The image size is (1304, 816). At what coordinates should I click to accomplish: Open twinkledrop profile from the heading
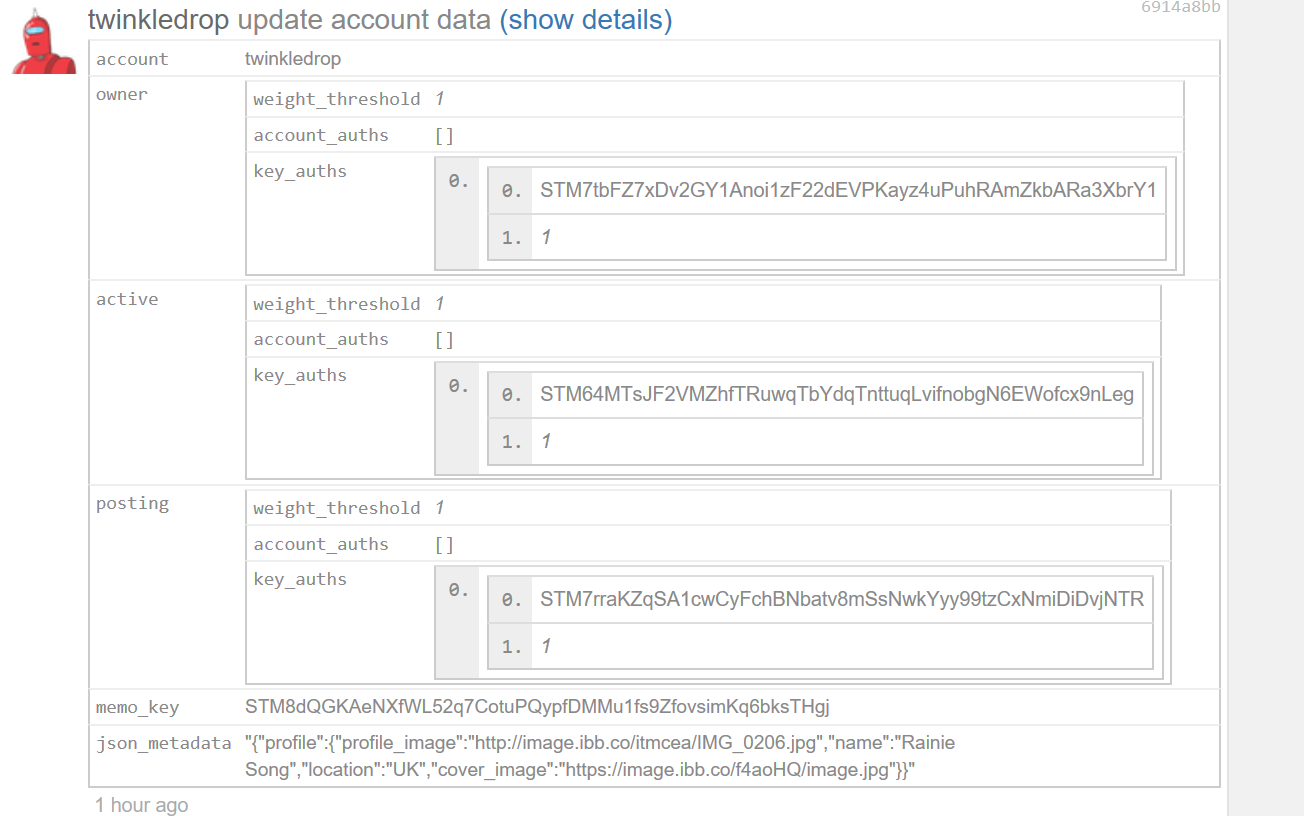158,20
